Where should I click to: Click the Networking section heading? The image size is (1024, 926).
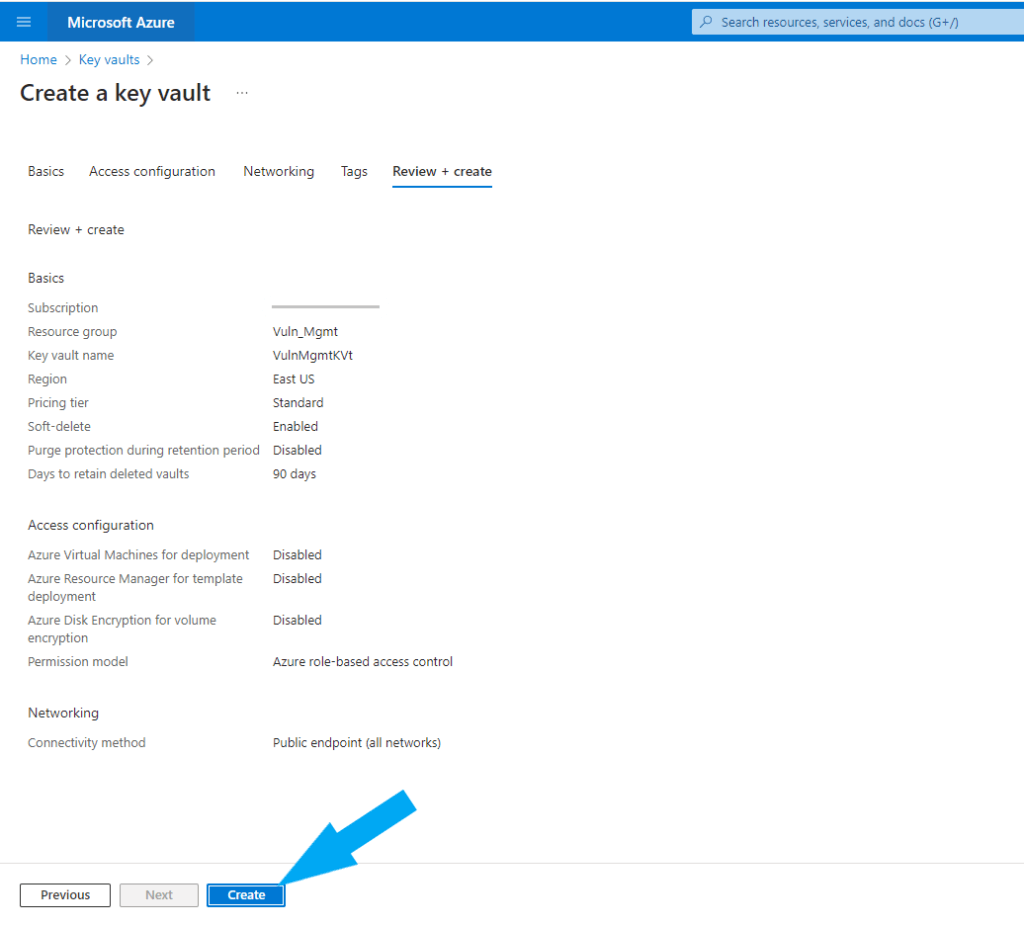pyautogui.click(x=63, y=712)
